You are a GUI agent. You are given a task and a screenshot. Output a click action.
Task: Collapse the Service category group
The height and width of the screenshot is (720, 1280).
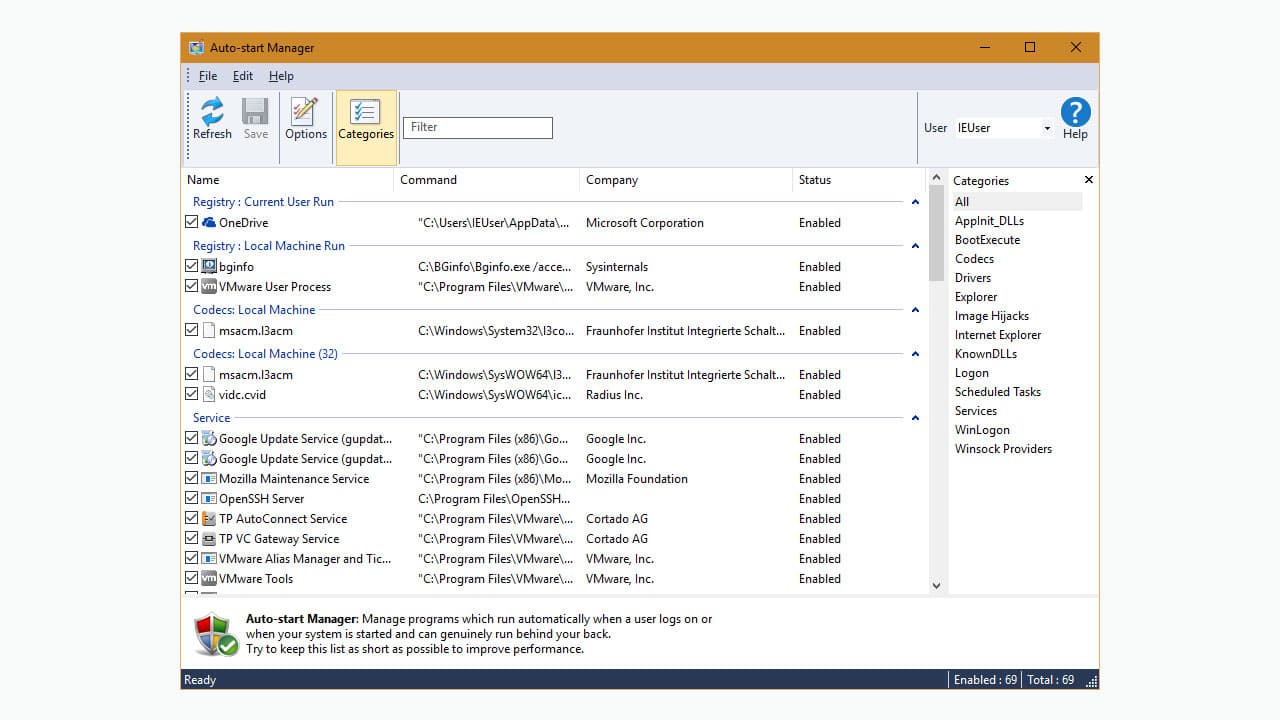point(915,417)
